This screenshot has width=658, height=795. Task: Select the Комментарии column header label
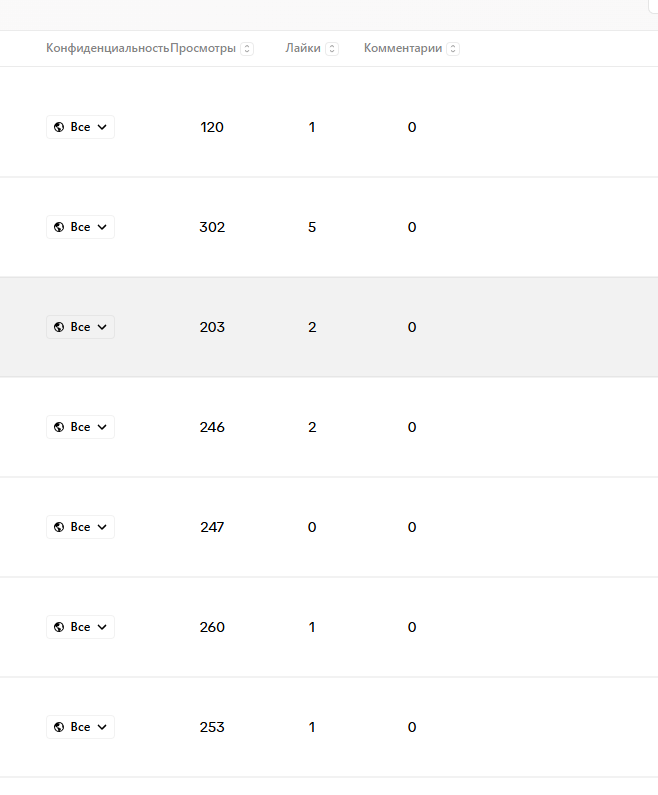click(403, 48)
